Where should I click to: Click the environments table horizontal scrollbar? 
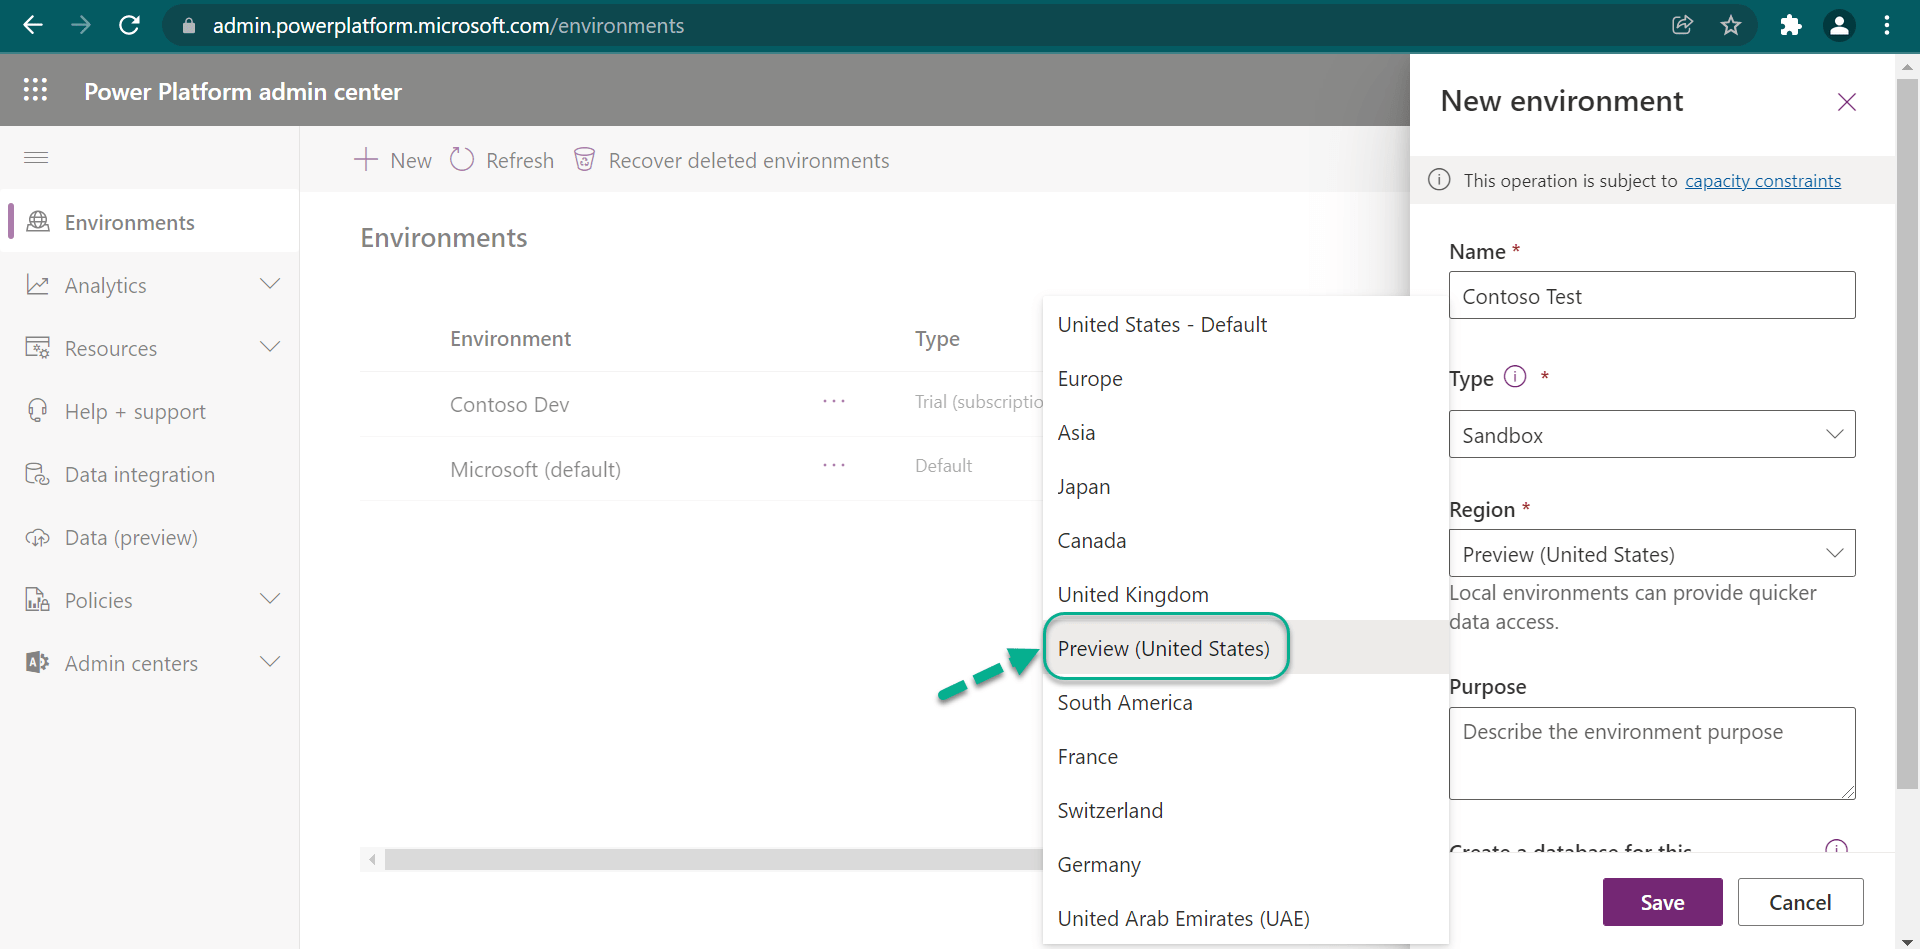tap(714, 859)
